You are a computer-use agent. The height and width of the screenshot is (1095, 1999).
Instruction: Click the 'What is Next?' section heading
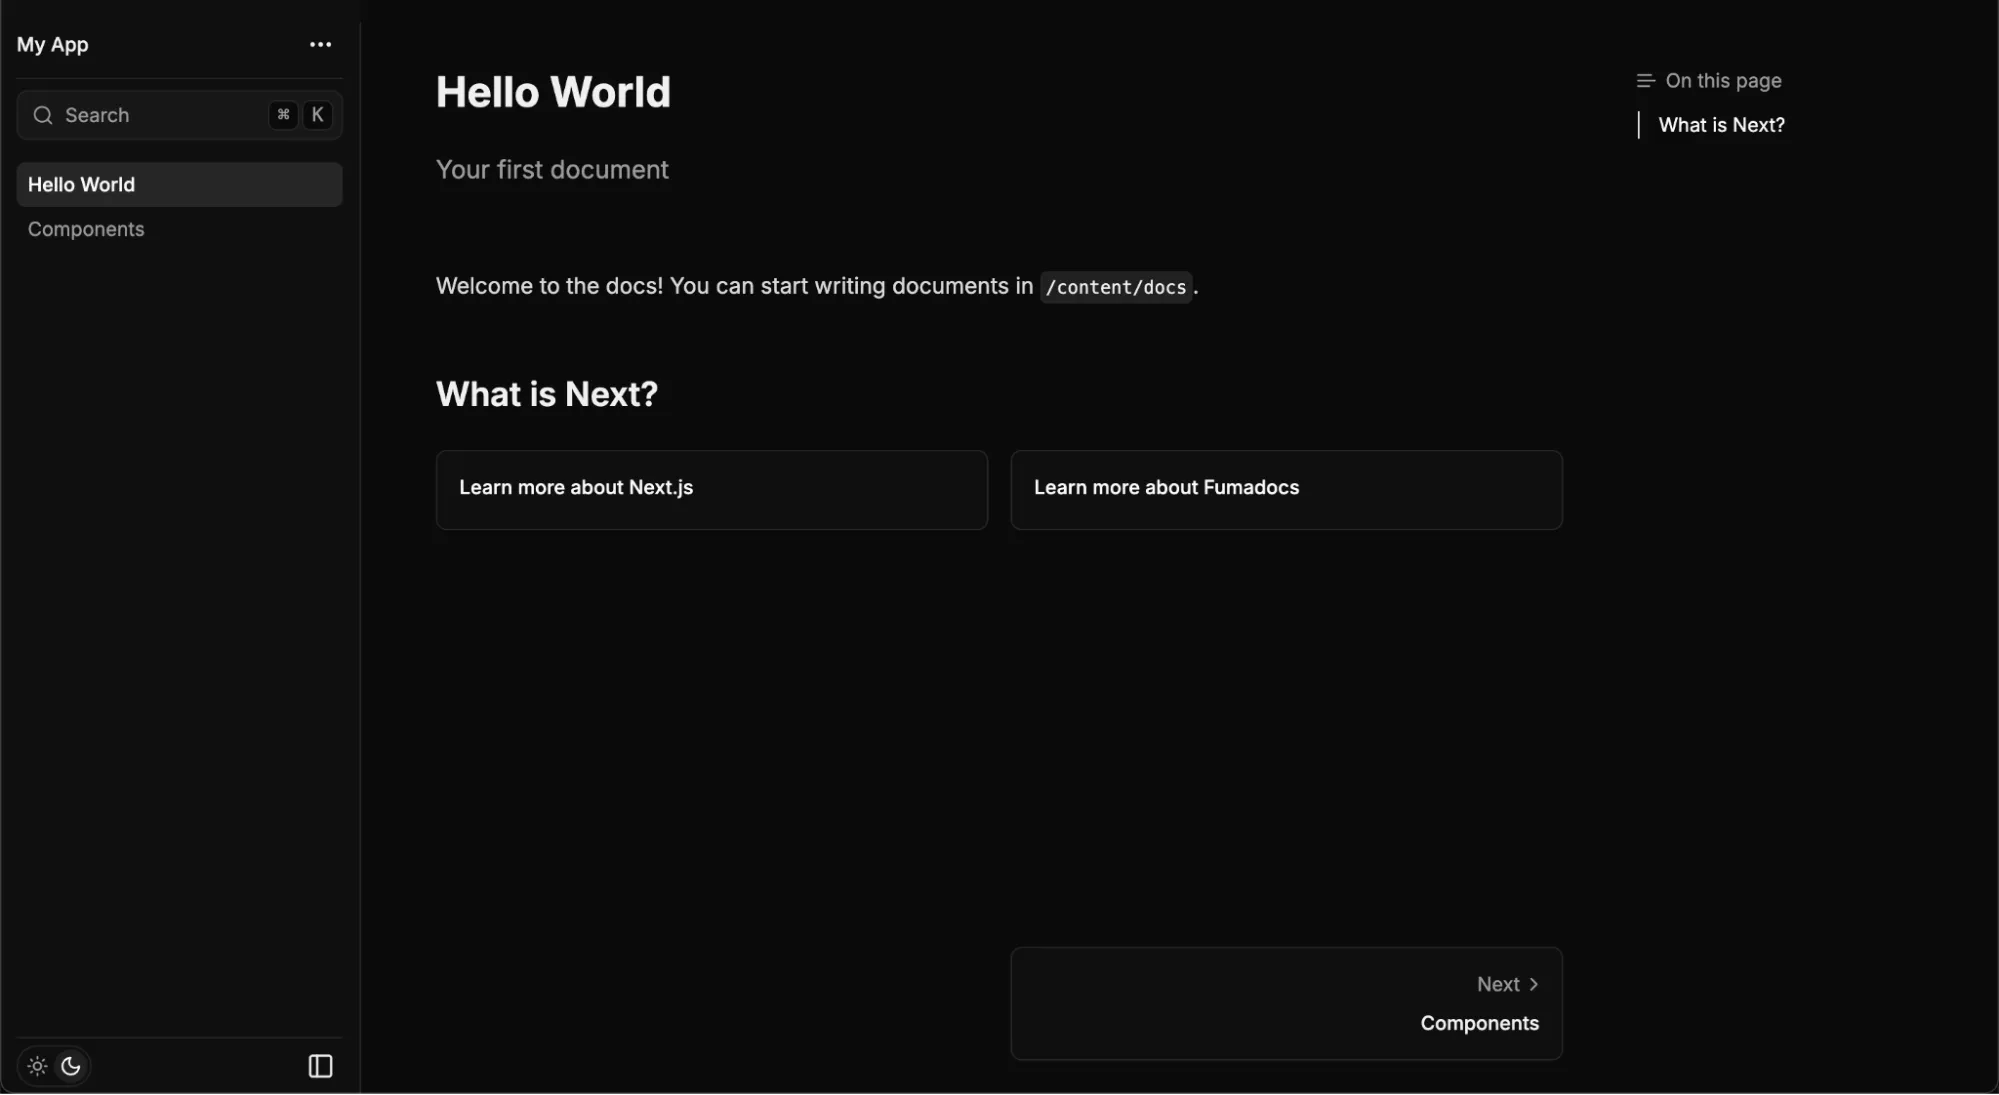[547, 394]
